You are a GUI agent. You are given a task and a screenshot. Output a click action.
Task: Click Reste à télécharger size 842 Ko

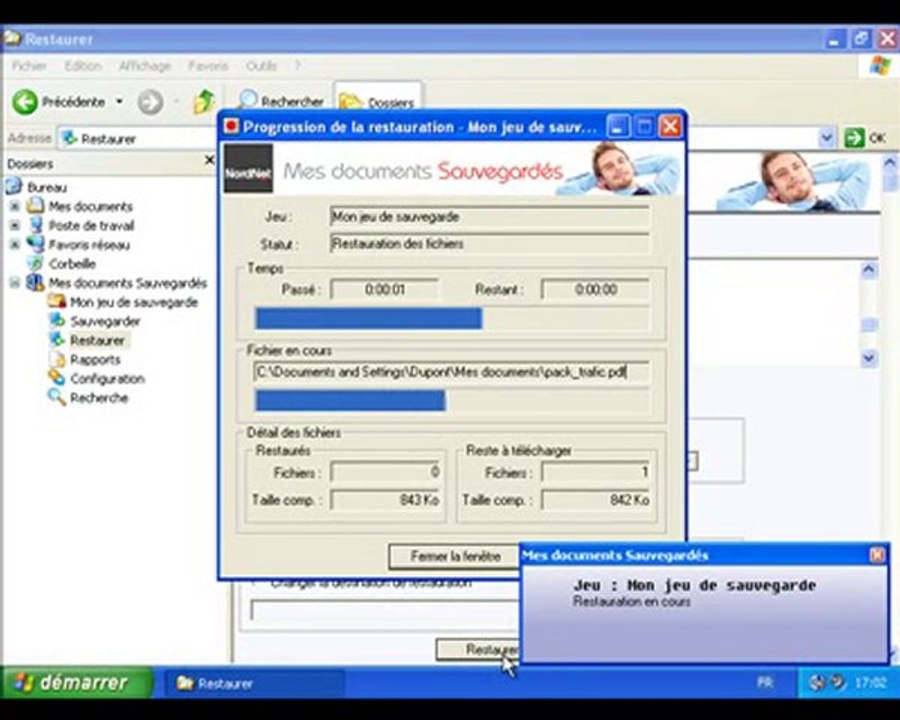tap(596, 500)
